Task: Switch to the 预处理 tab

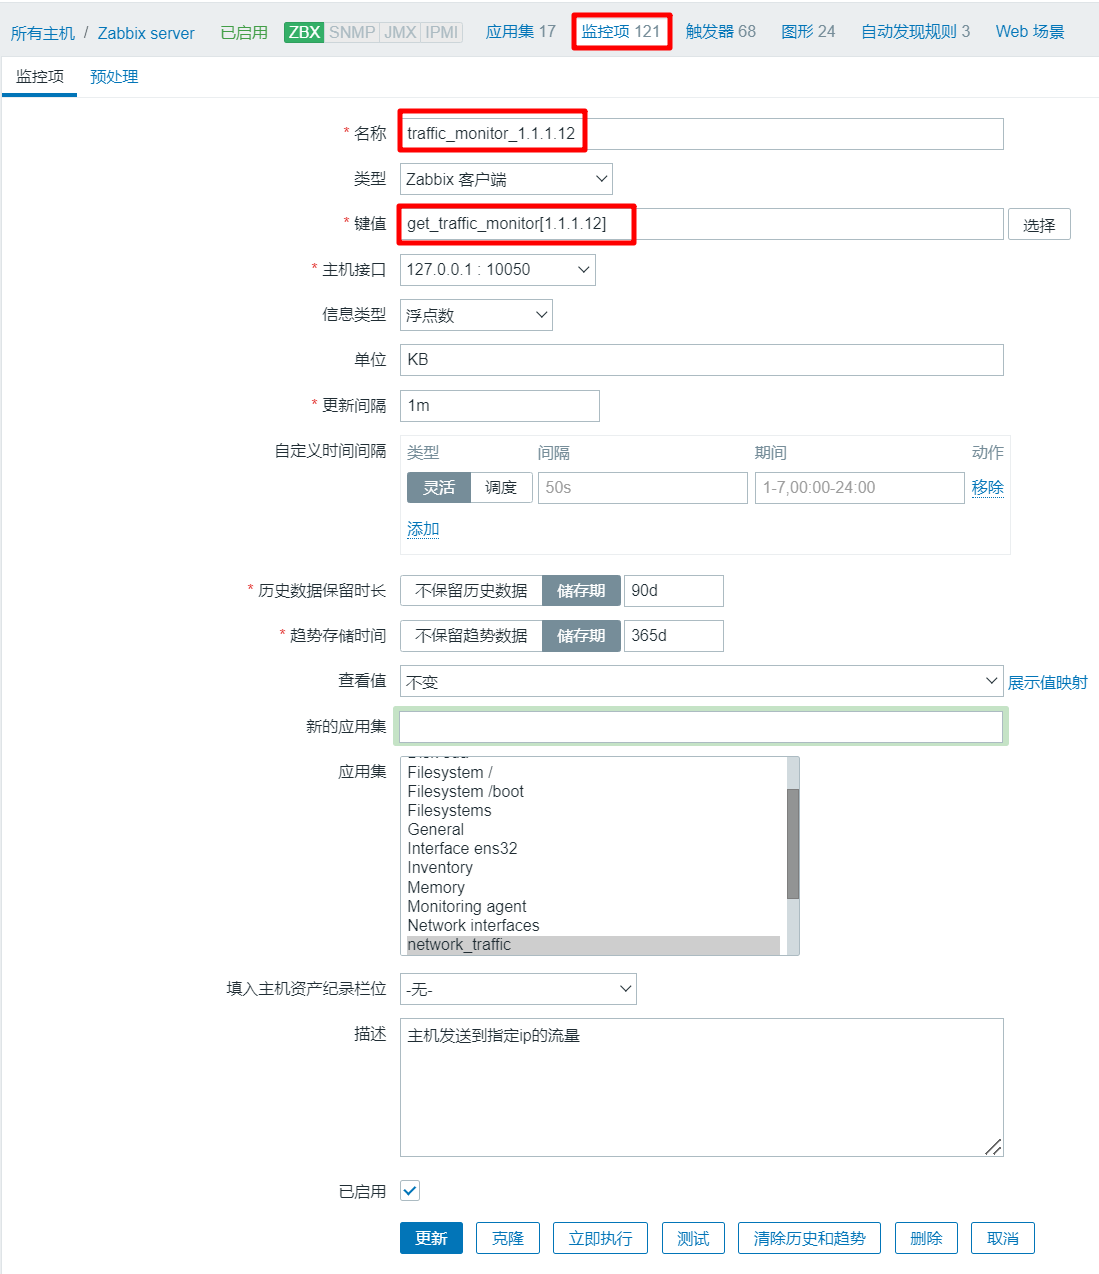Action: pyautogui.click(x=114, y=77)
